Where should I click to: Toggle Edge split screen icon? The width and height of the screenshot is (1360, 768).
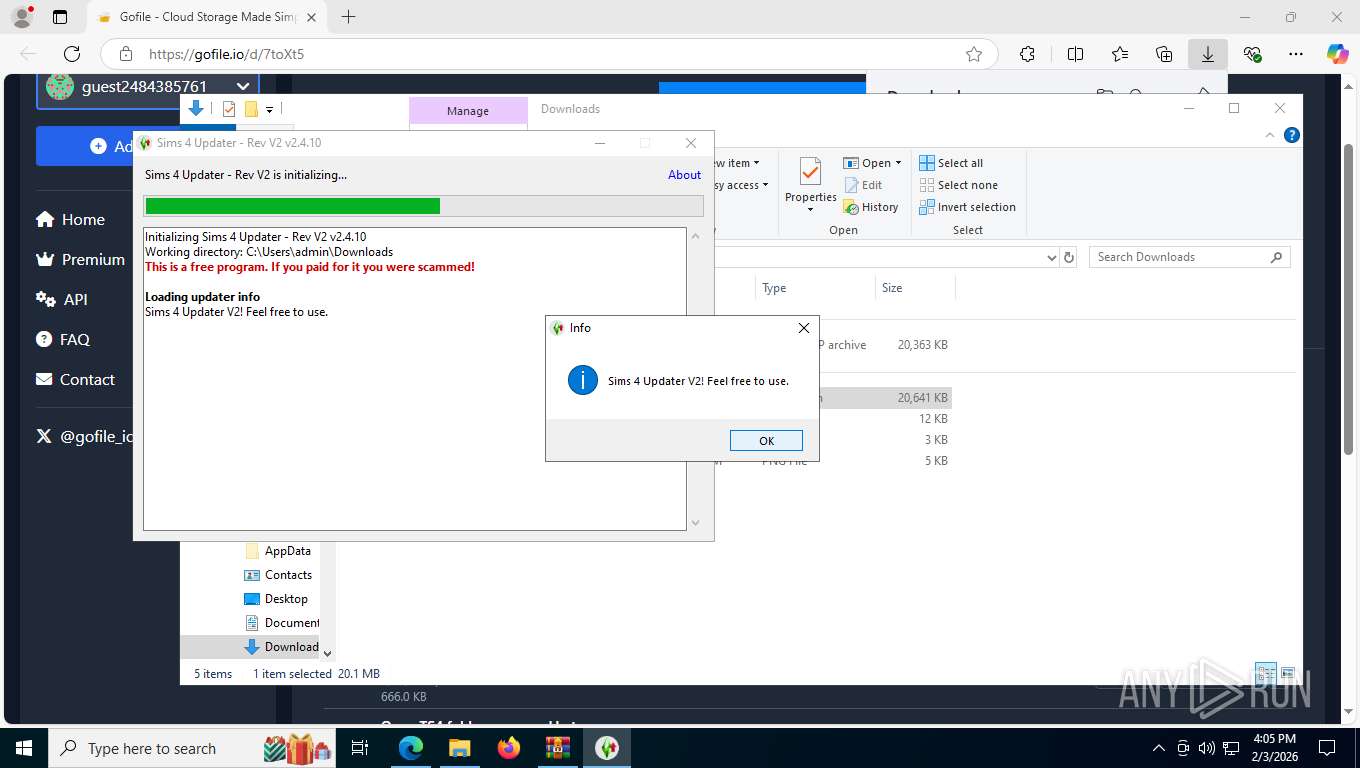[x=1075, y=54]
